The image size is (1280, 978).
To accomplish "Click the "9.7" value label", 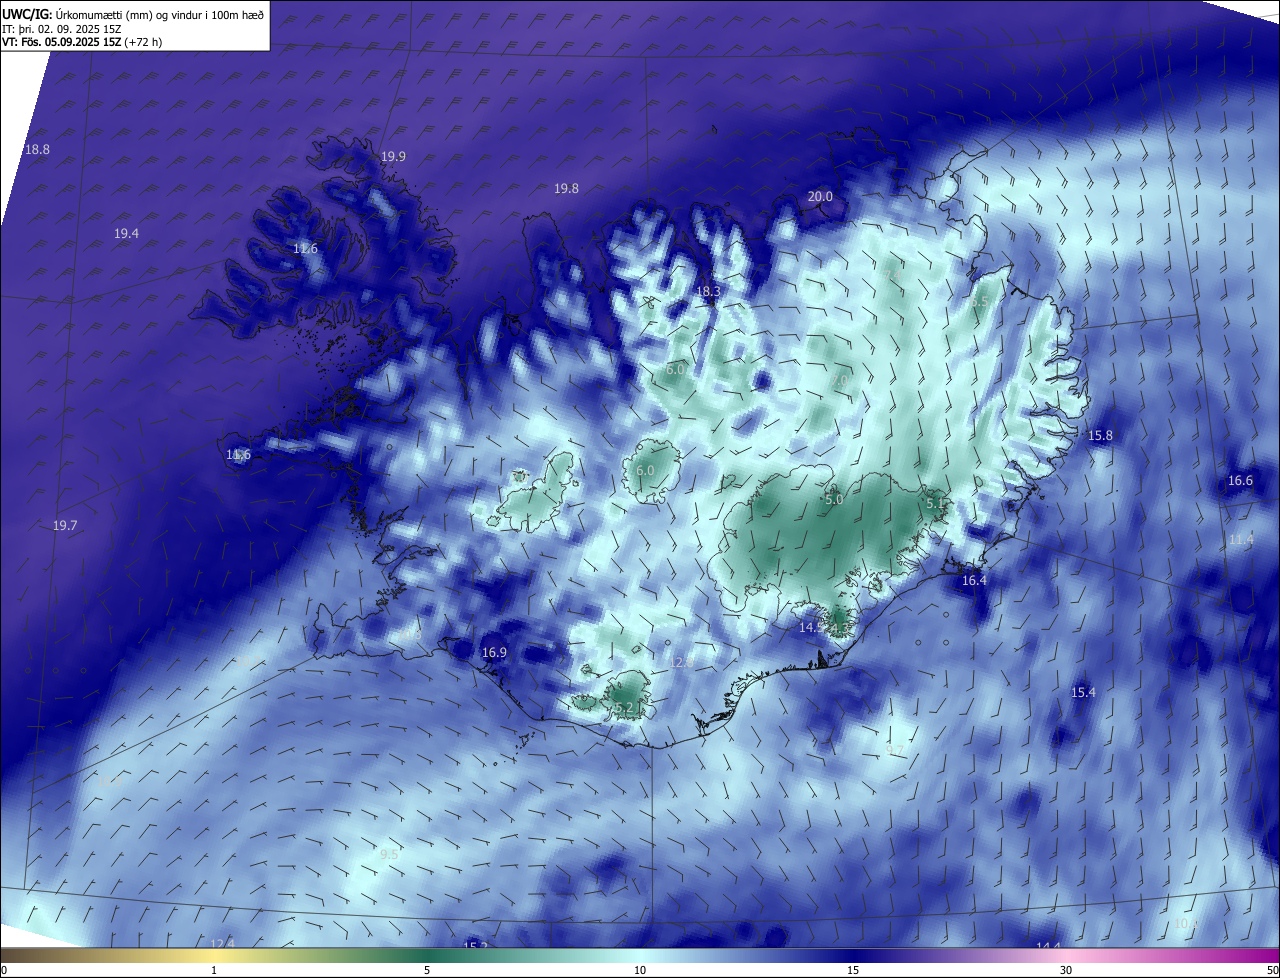I will [x=895, y=750].
